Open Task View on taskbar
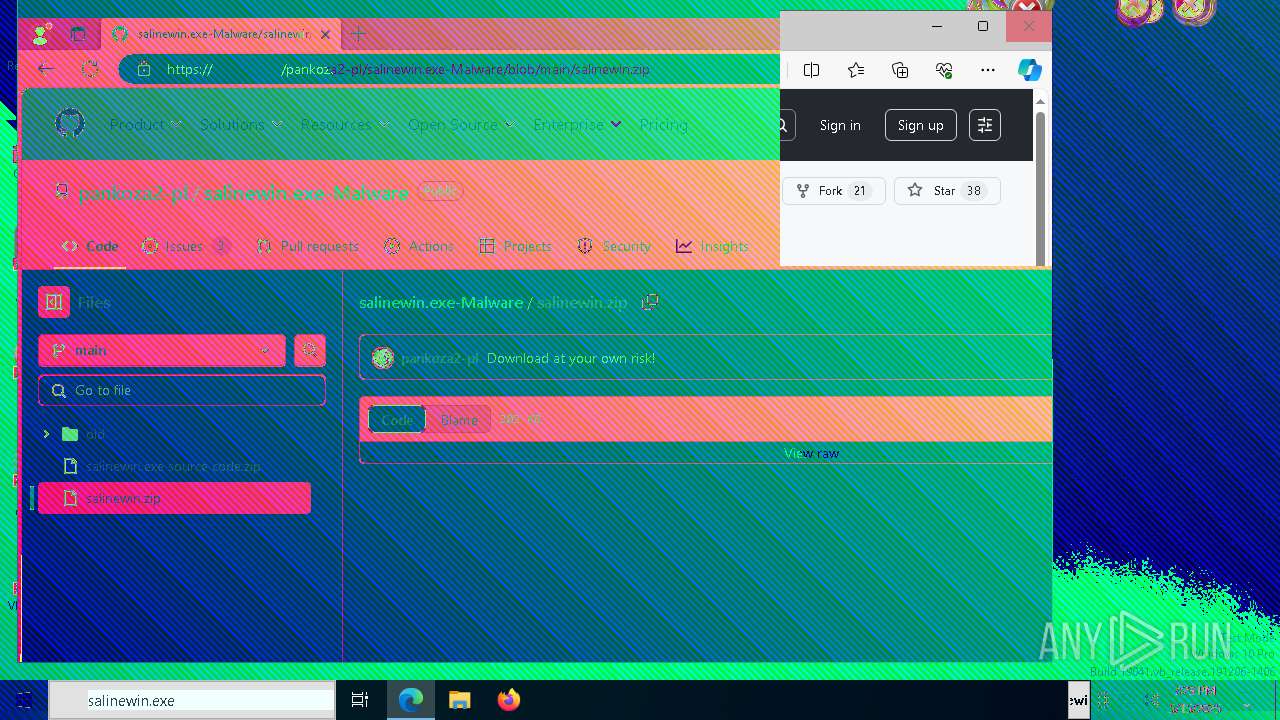Screen dimensions: 1280x720 (x=360, y=700)
